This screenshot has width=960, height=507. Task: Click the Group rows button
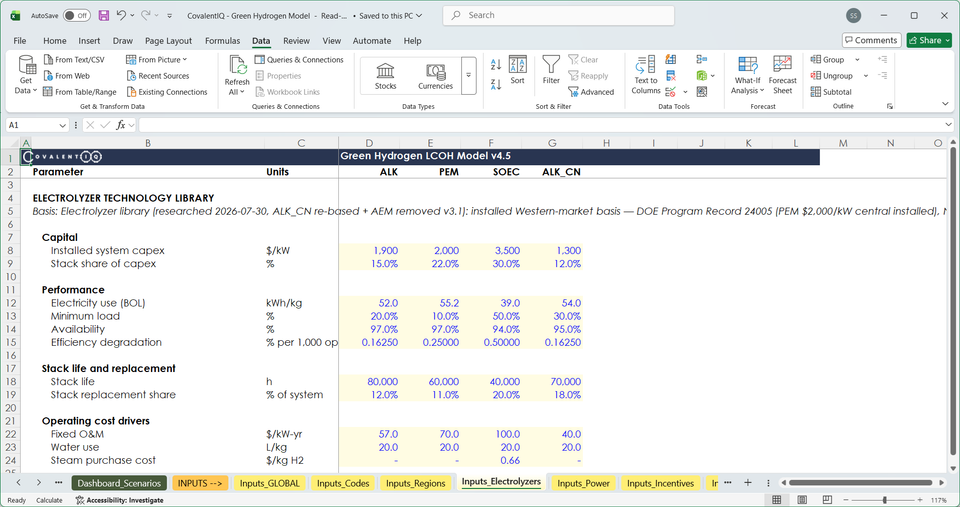[827, 59]
